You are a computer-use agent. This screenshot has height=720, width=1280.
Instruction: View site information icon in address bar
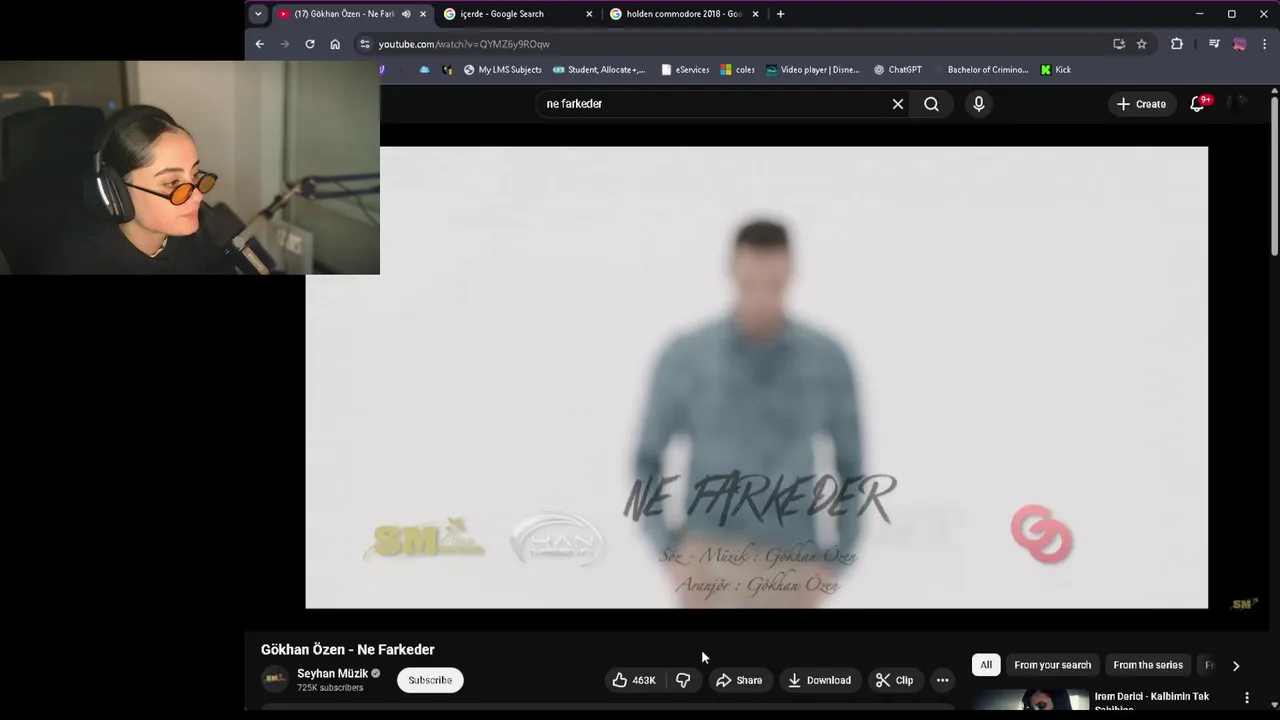[x=365, y=44]
